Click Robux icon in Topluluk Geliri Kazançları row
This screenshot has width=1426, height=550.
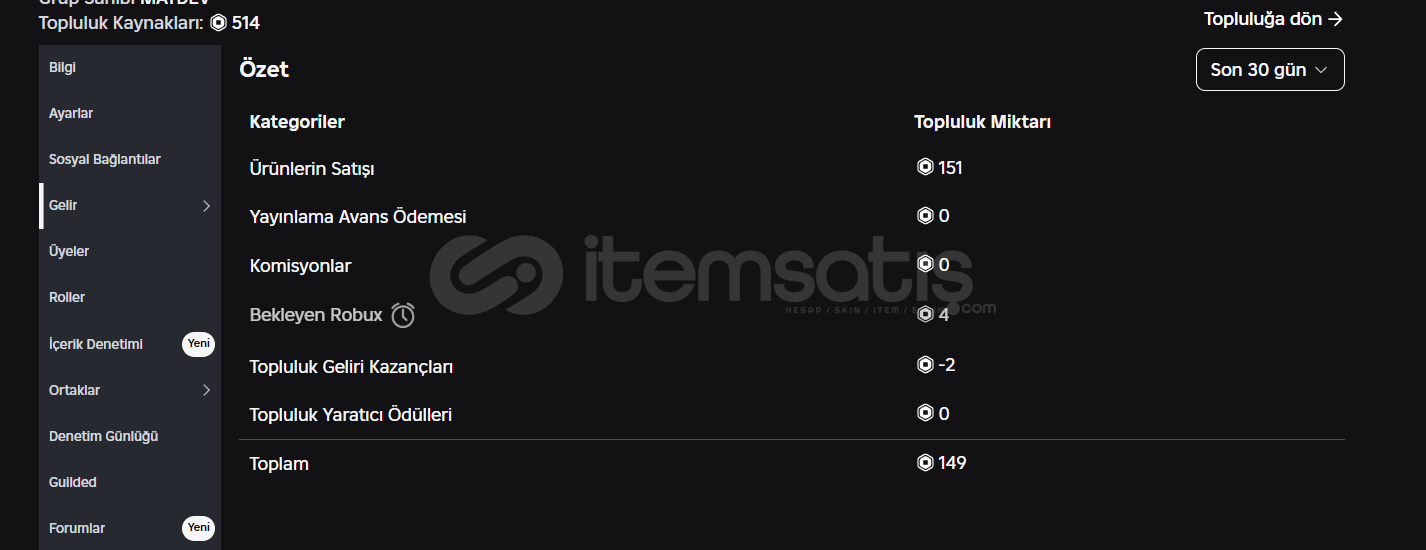925,365
